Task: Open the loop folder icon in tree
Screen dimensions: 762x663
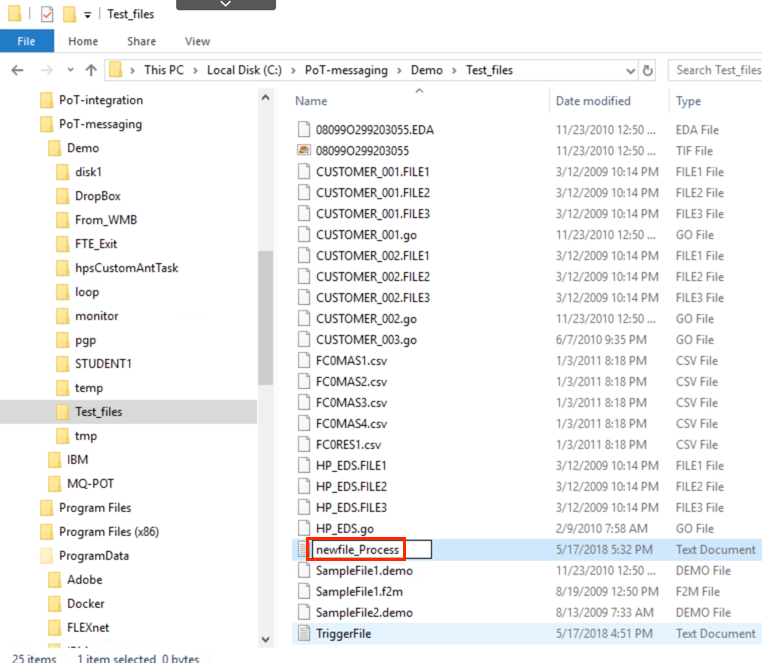Action: click(62, 292)
